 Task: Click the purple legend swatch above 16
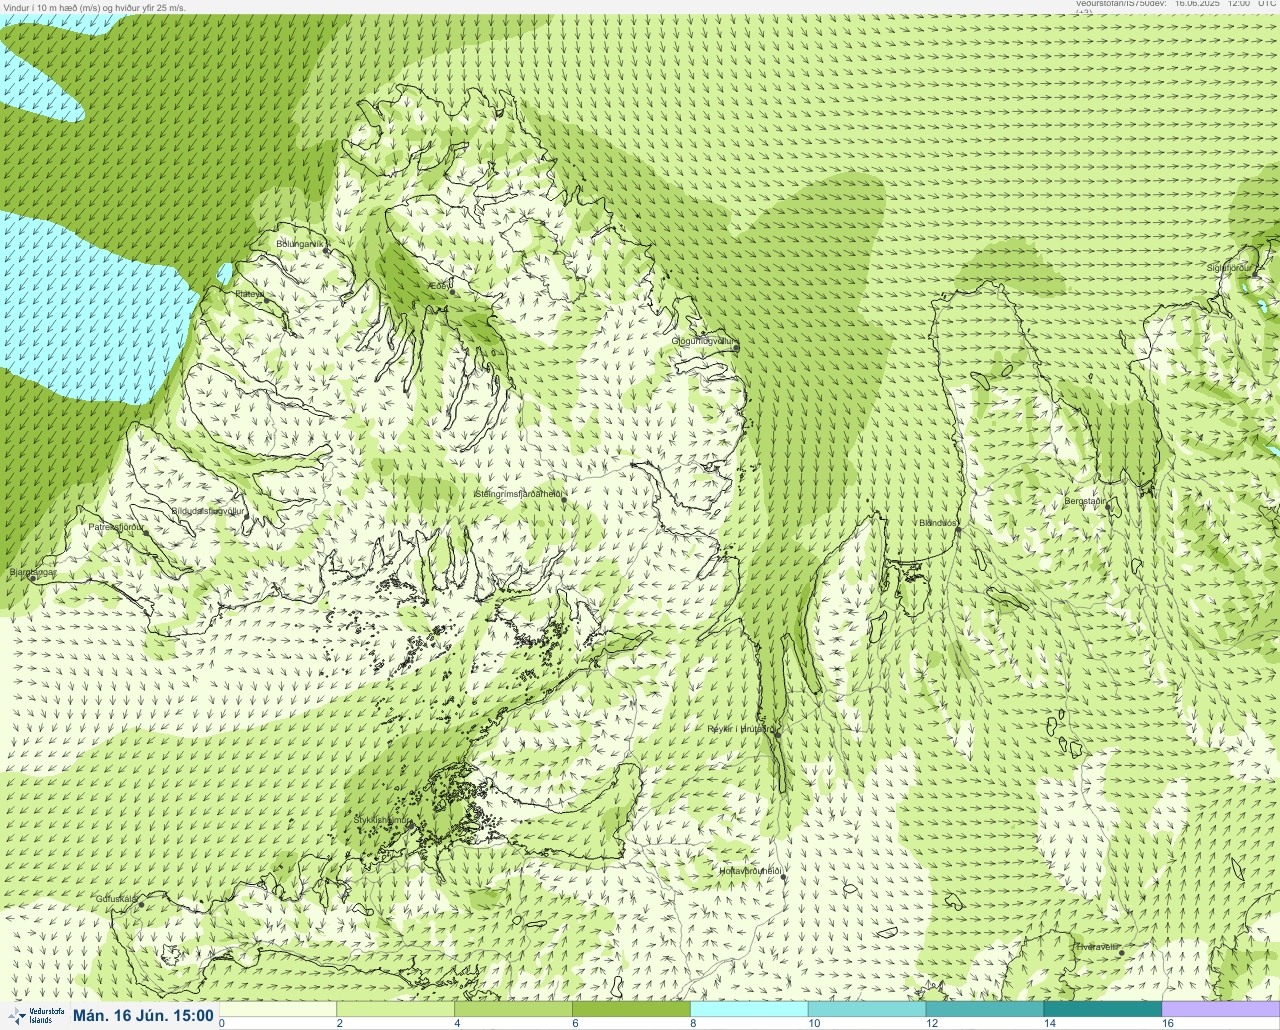1220,1009
